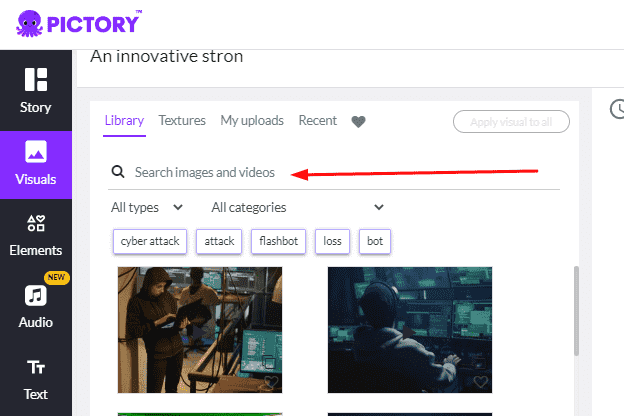This screenshot has width=624, height=416.
Task: Click the visuals library vertical scrollbar
Action: point(576,311)
